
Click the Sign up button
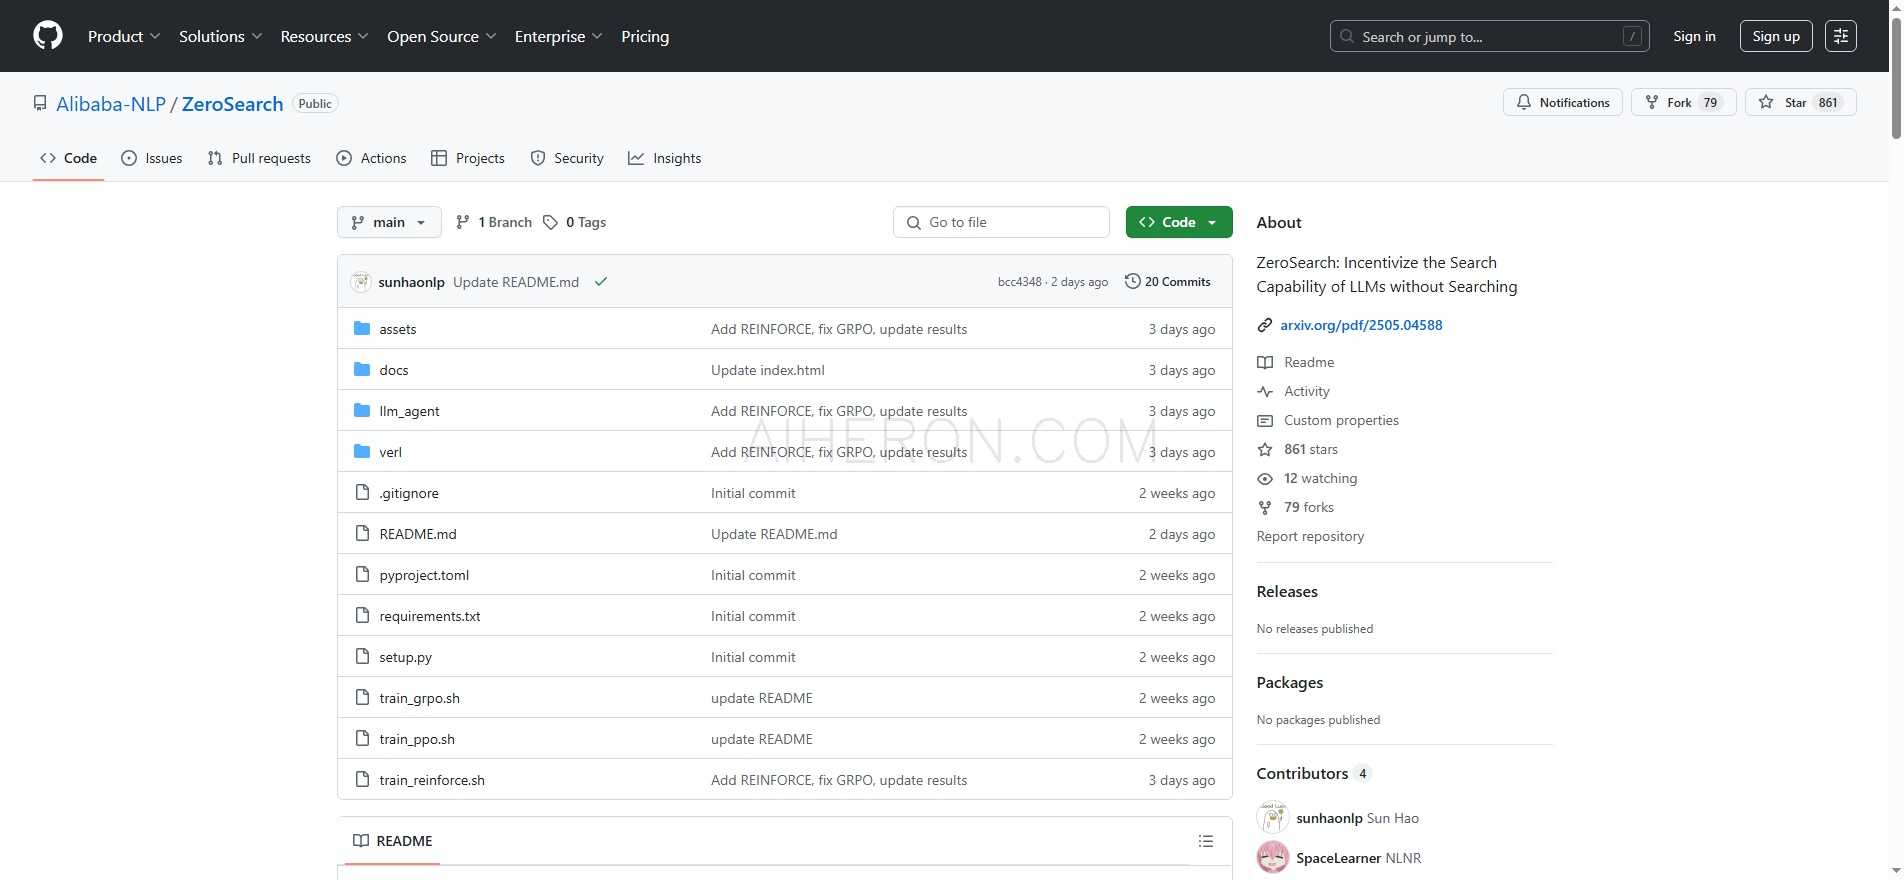click(1776, 36)
